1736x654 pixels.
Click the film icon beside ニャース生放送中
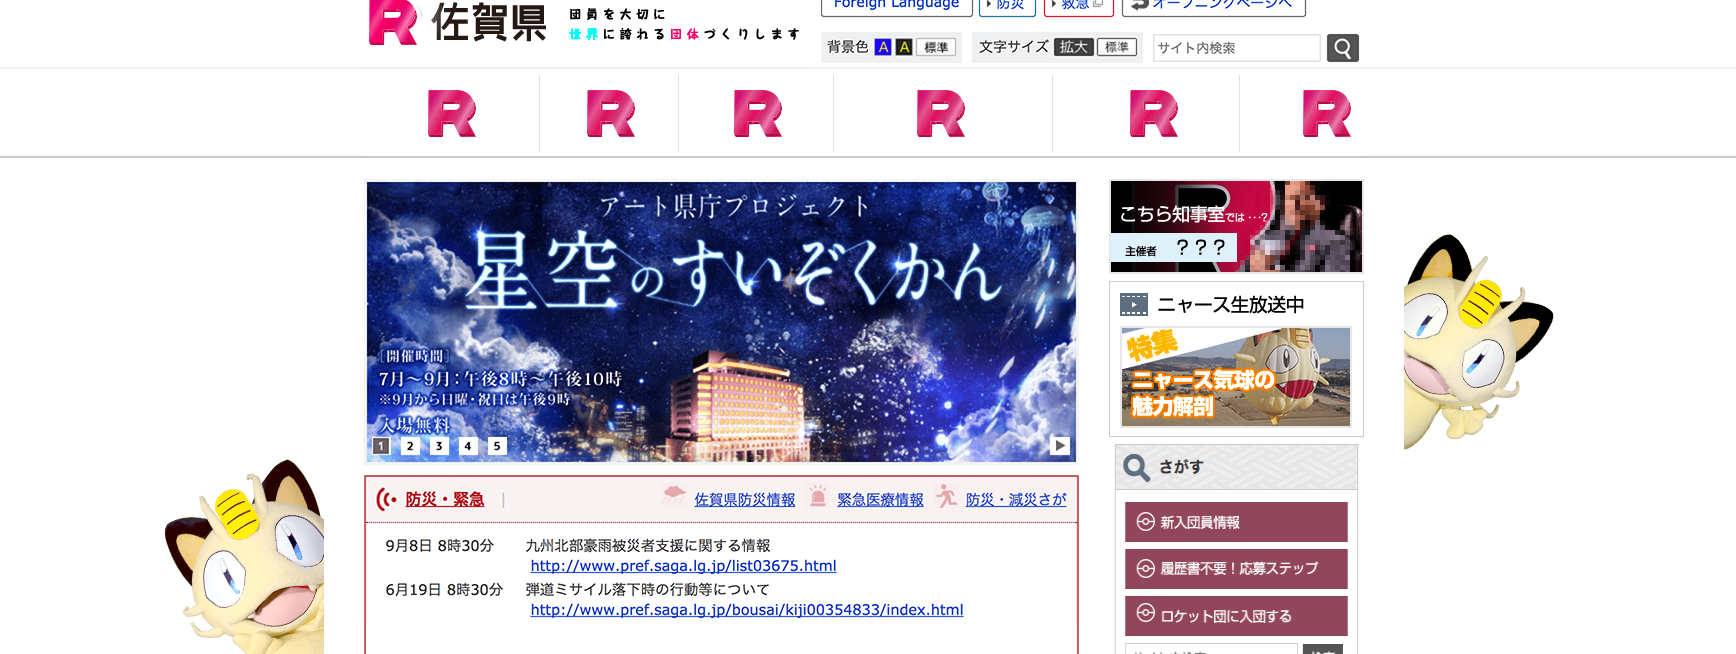click(1134, 304)
